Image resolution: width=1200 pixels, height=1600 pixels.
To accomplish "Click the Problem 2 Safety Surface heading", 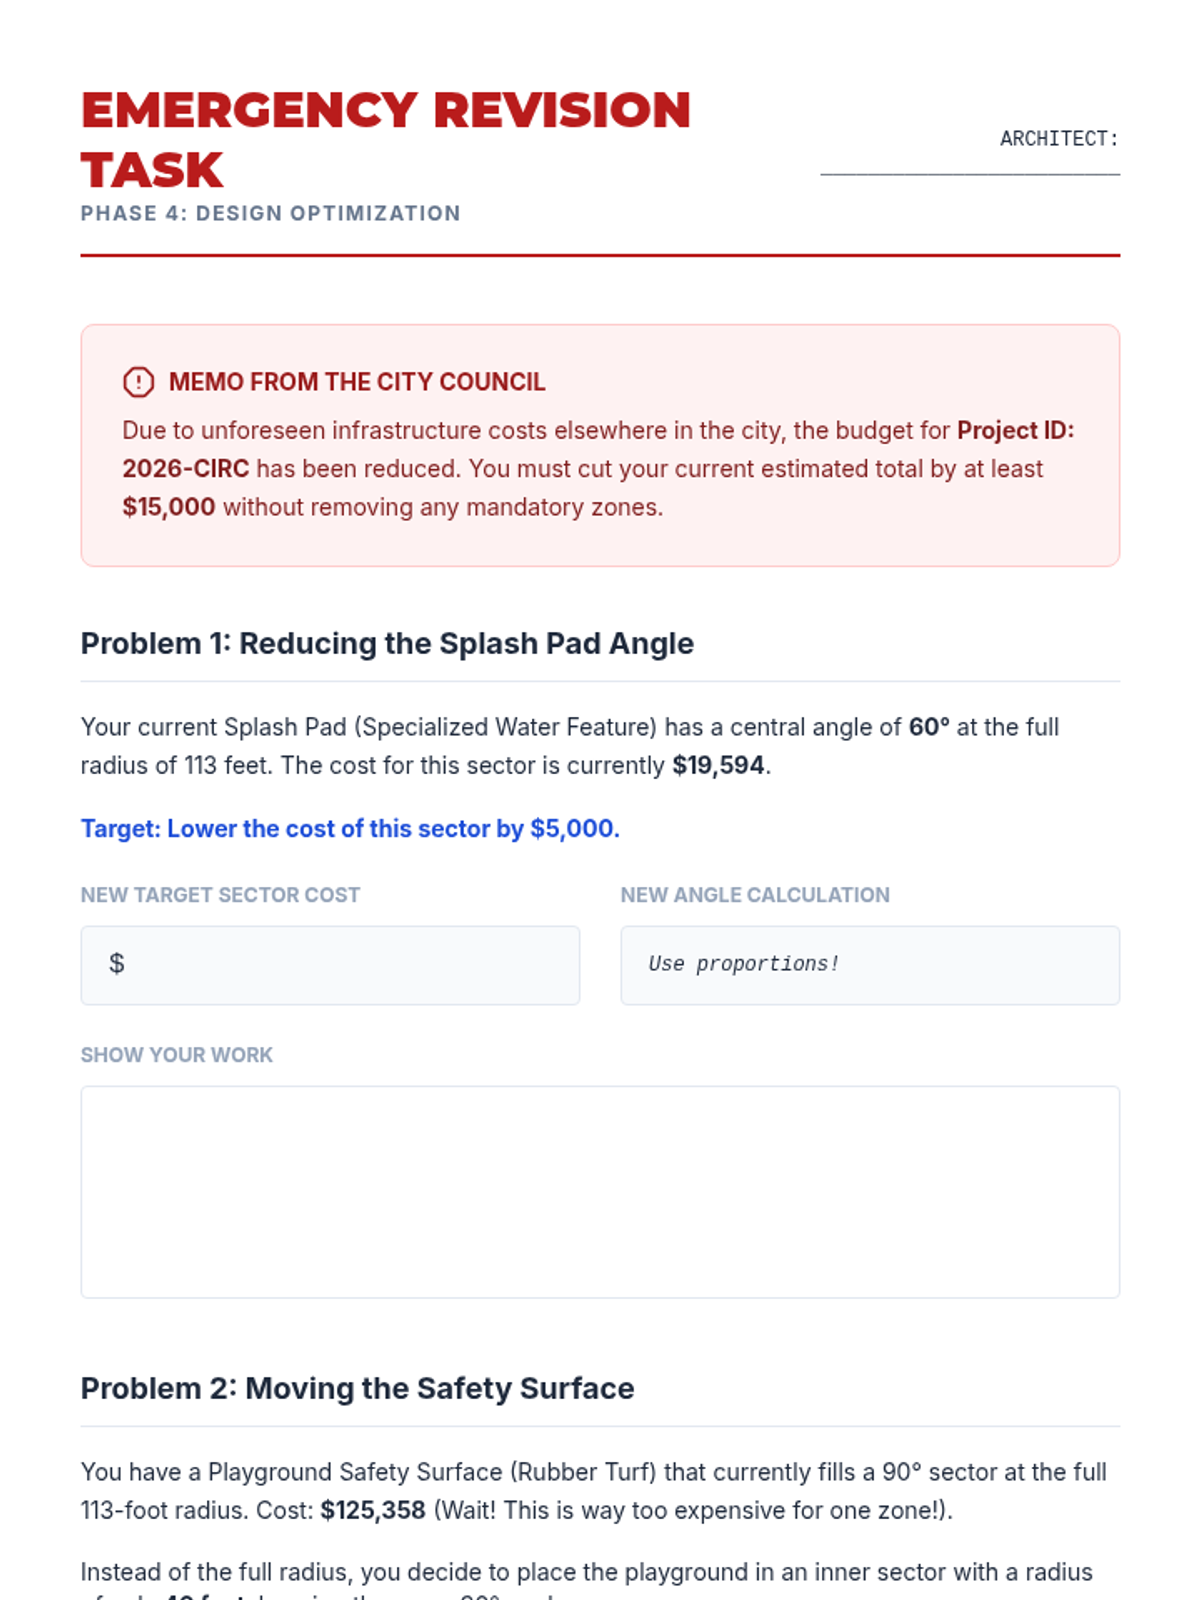I will click(357, 1389).
